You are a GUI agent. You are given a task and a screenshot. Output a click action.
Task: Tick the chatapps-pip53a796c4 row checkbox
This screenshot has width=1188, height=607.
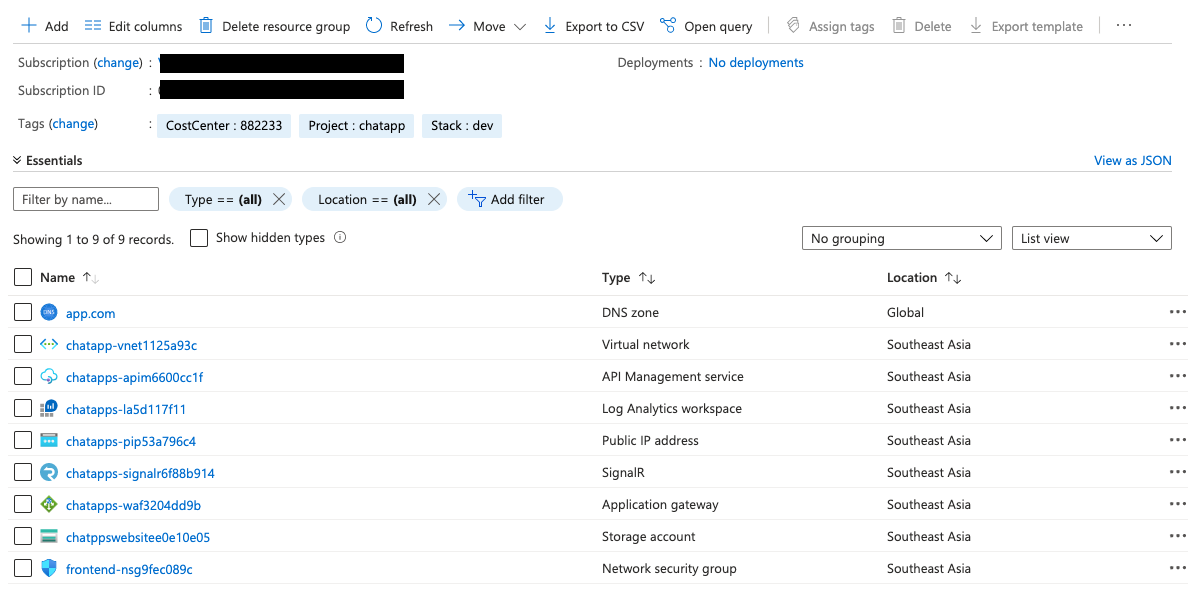point(23,440)
